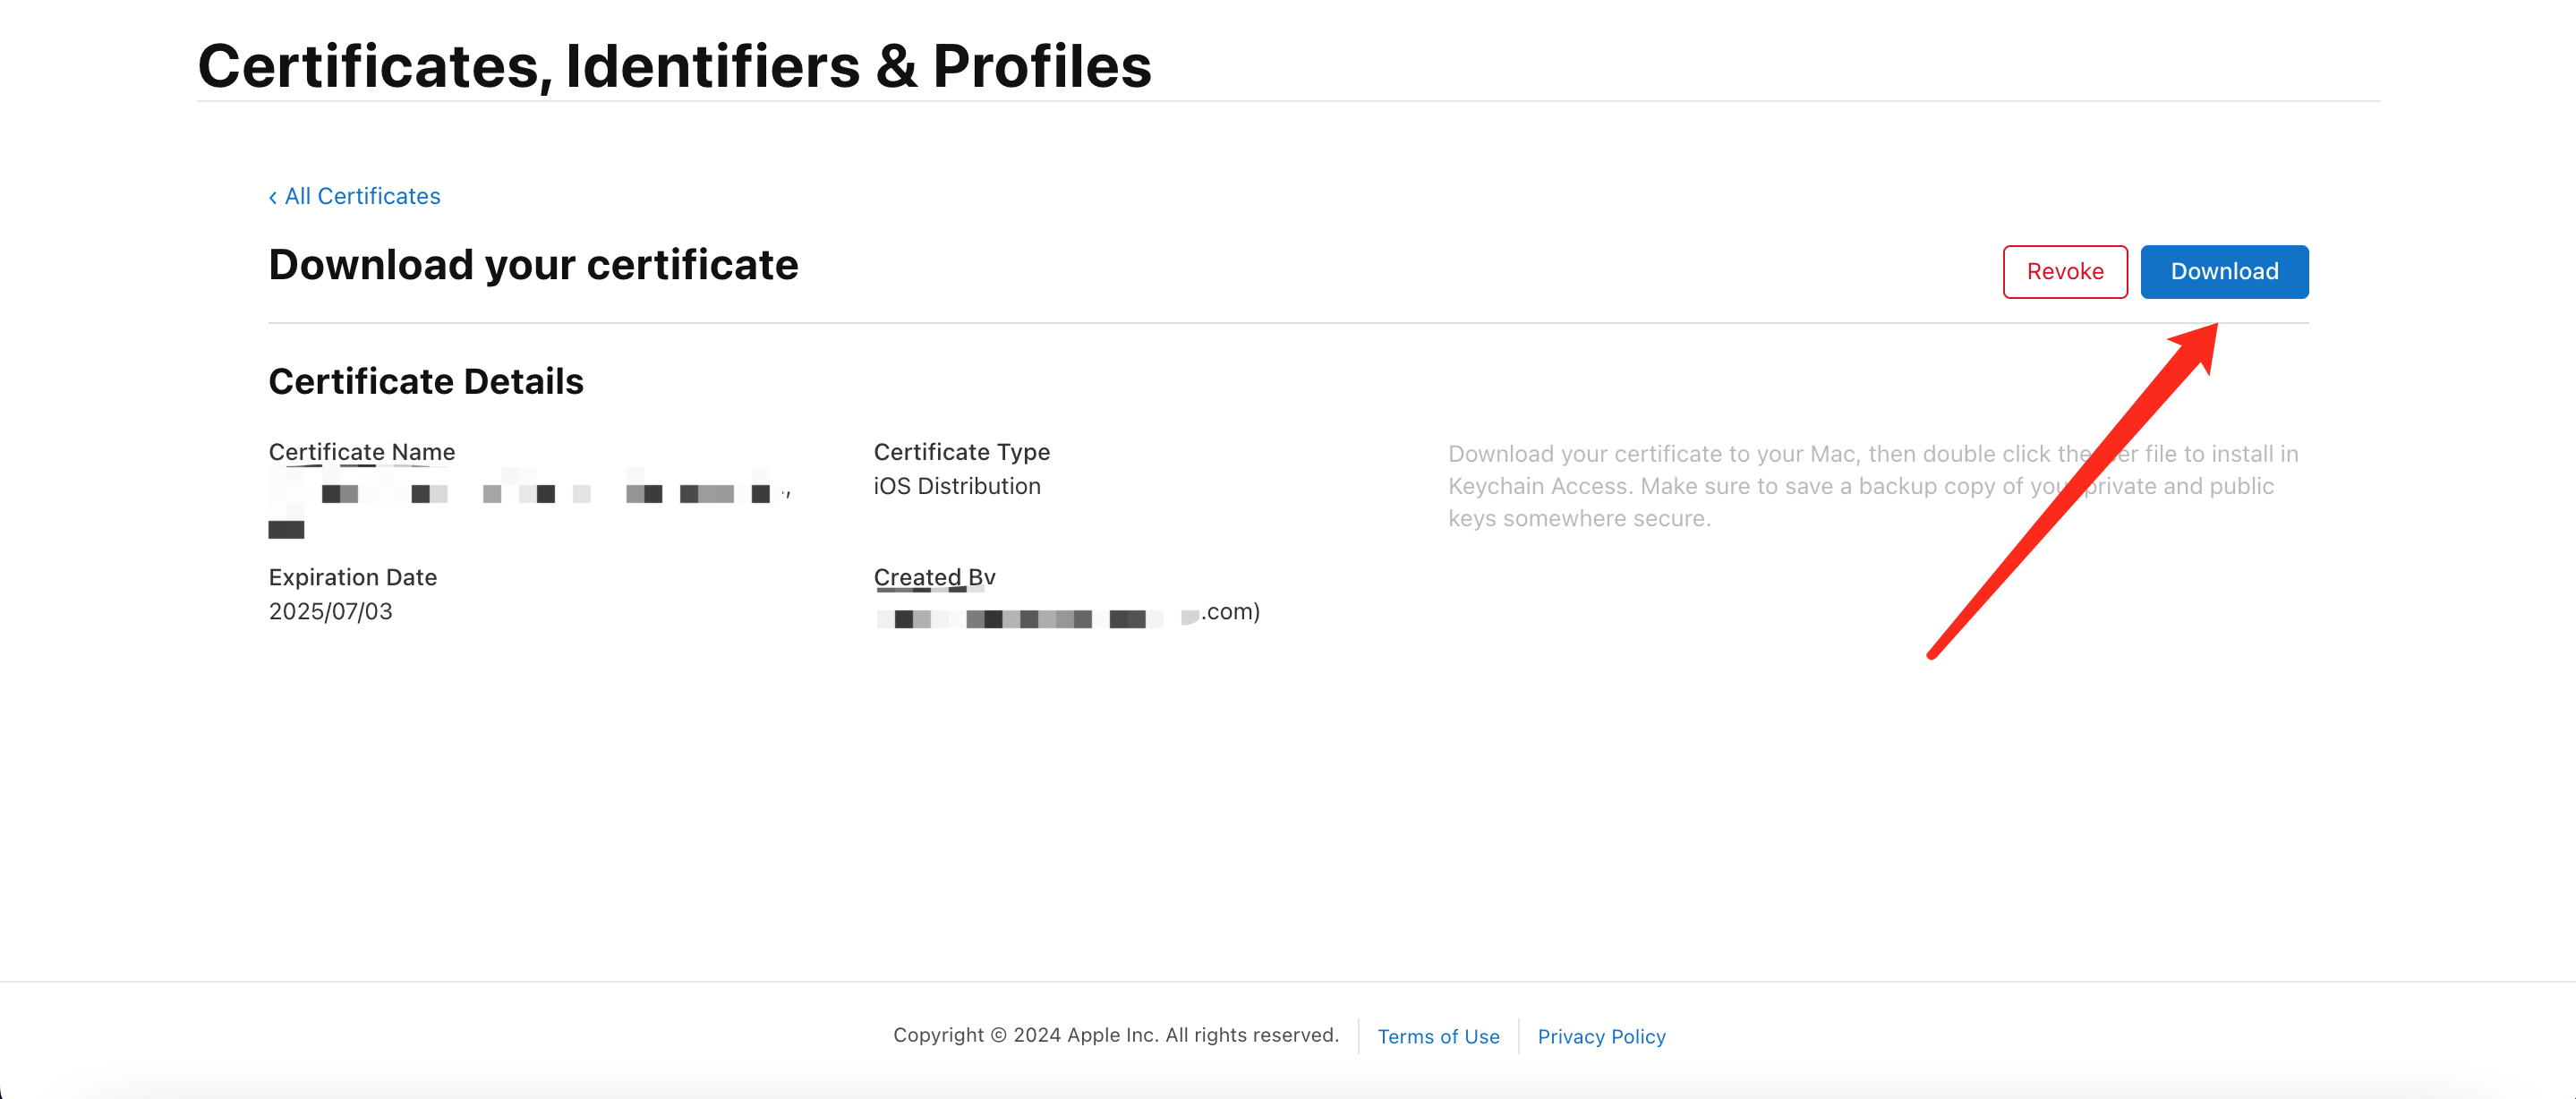2576x1099 pixels.
Task: Click the blurred creator email ending in .com
Action: click(1066, 614)
